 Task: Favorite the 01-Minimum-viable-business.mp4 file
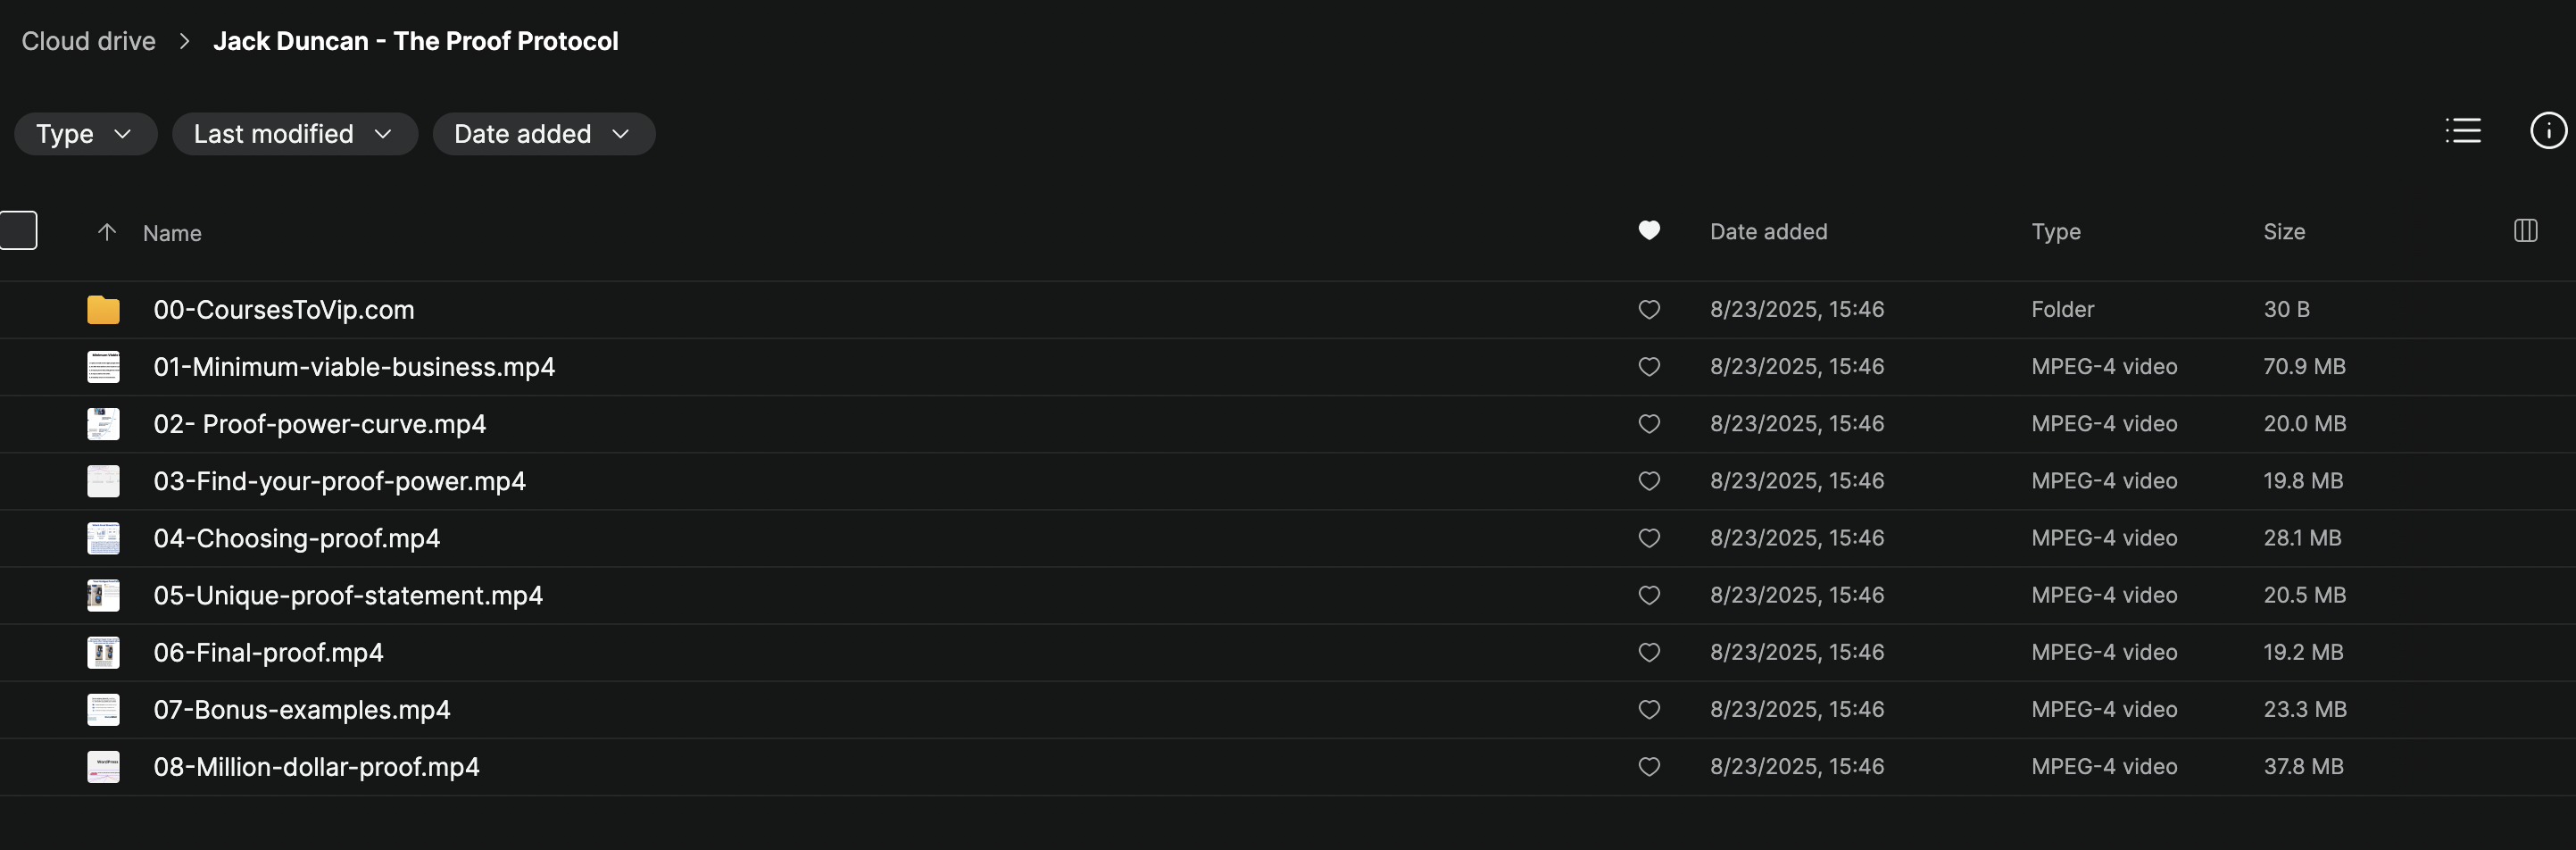[x=1649, y=367]
